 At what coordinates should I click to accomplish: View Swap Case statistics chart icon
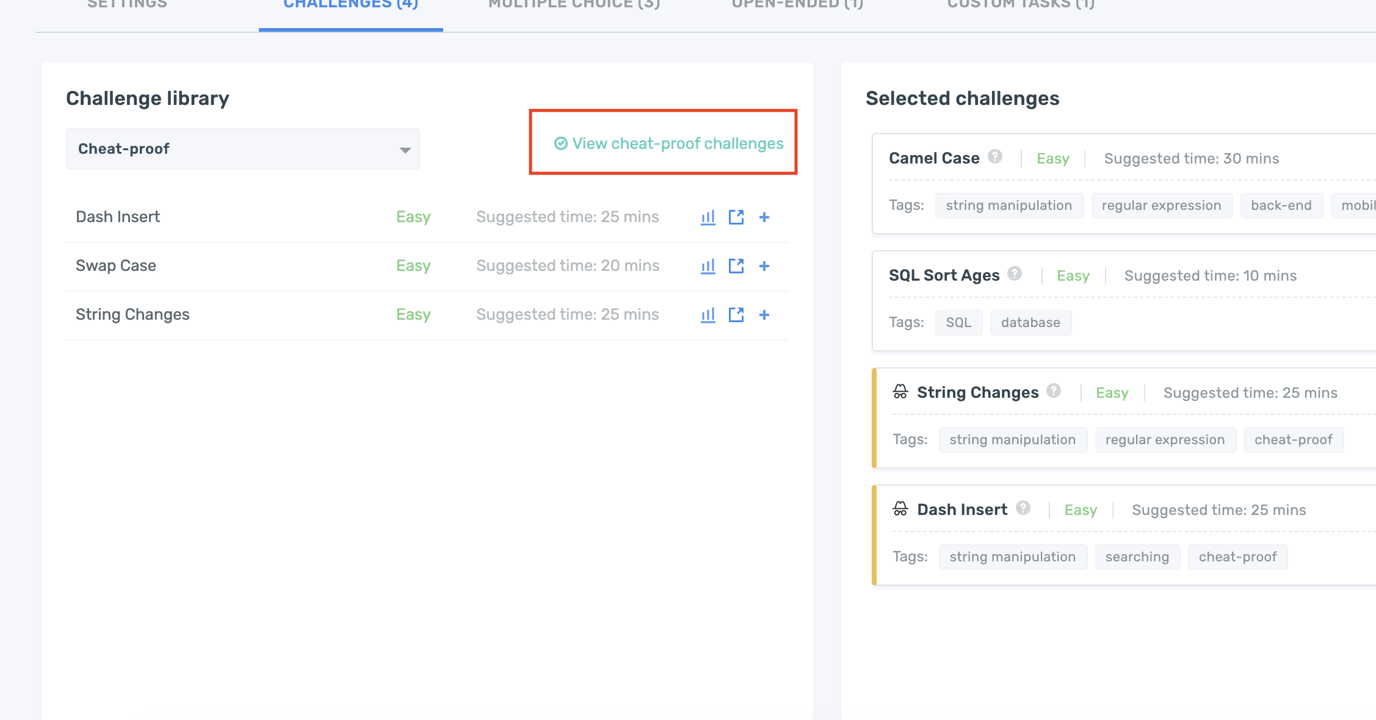(708, 266)
